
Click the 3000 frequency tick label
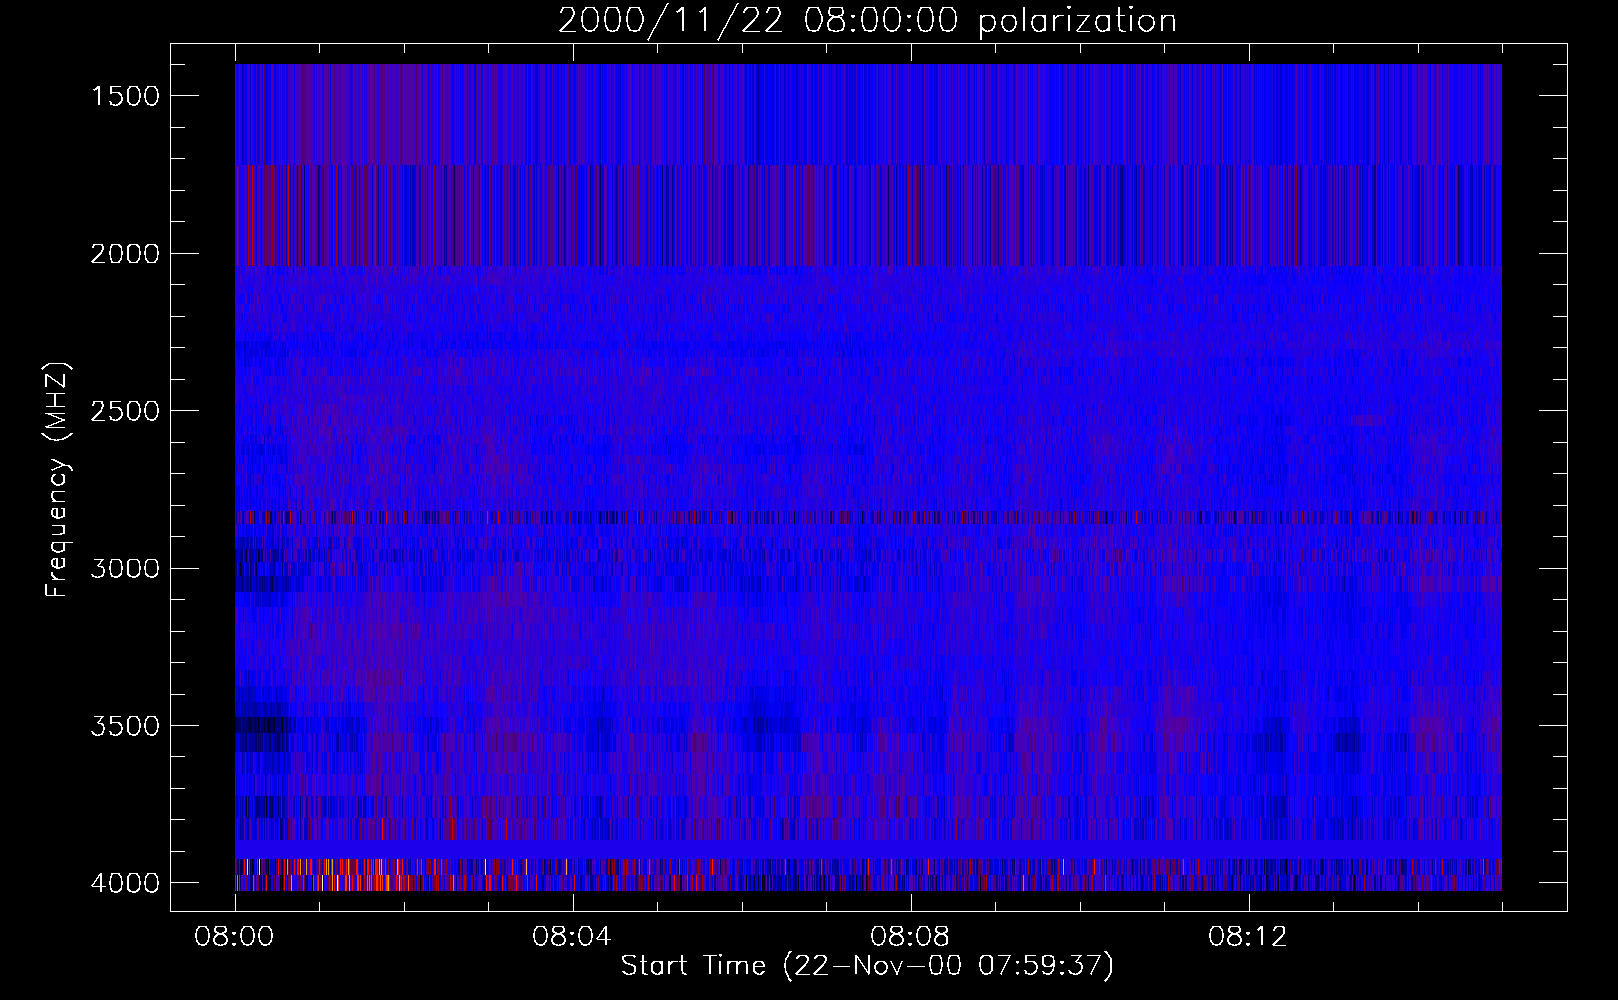pyautogui.click(x=125, y=569)
